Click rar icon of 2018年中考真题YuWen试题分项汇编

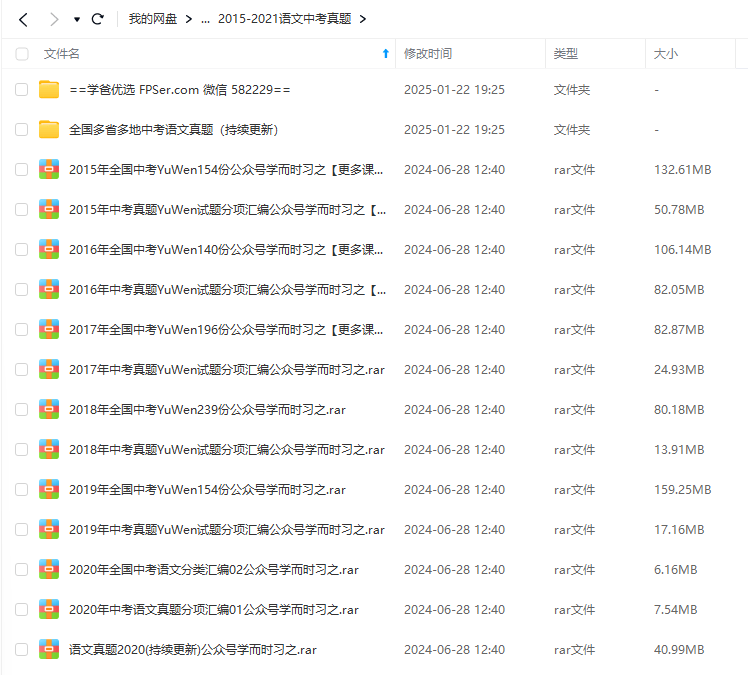pos(49,449)
